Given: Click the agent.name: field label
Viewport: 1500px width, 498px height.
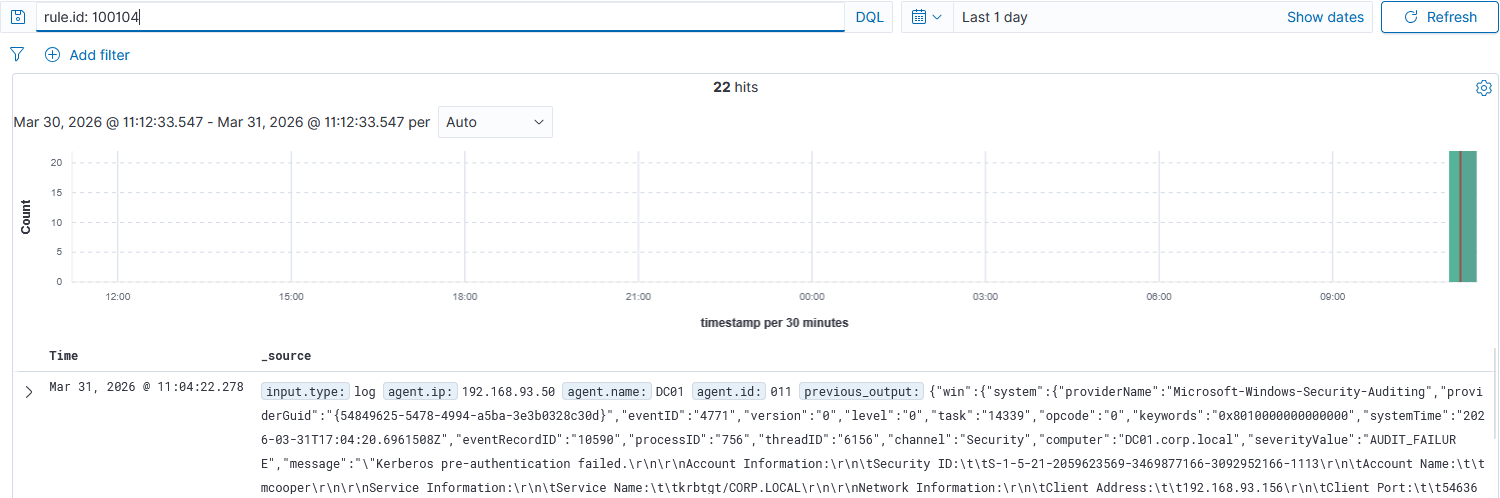Looking at the screenshot, I should click(x=606, y=391).
